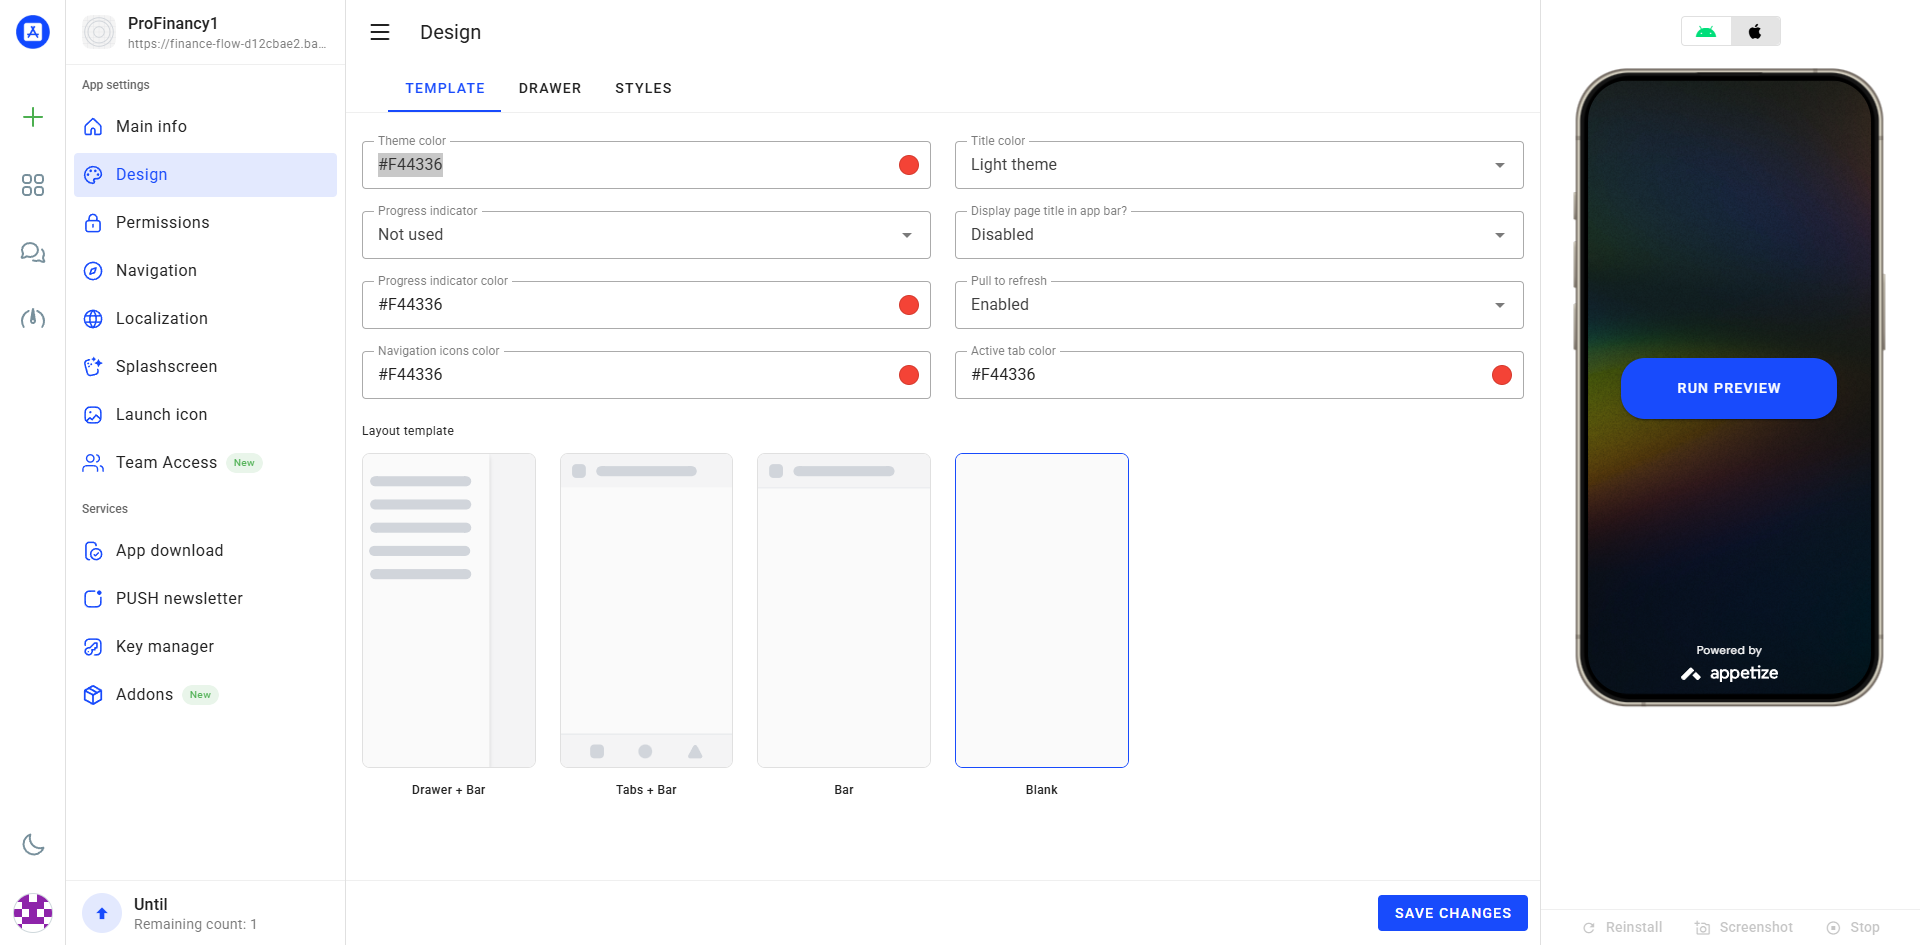
Task: Click the app logo icon in top-left
Action: (x=33, y=32)
